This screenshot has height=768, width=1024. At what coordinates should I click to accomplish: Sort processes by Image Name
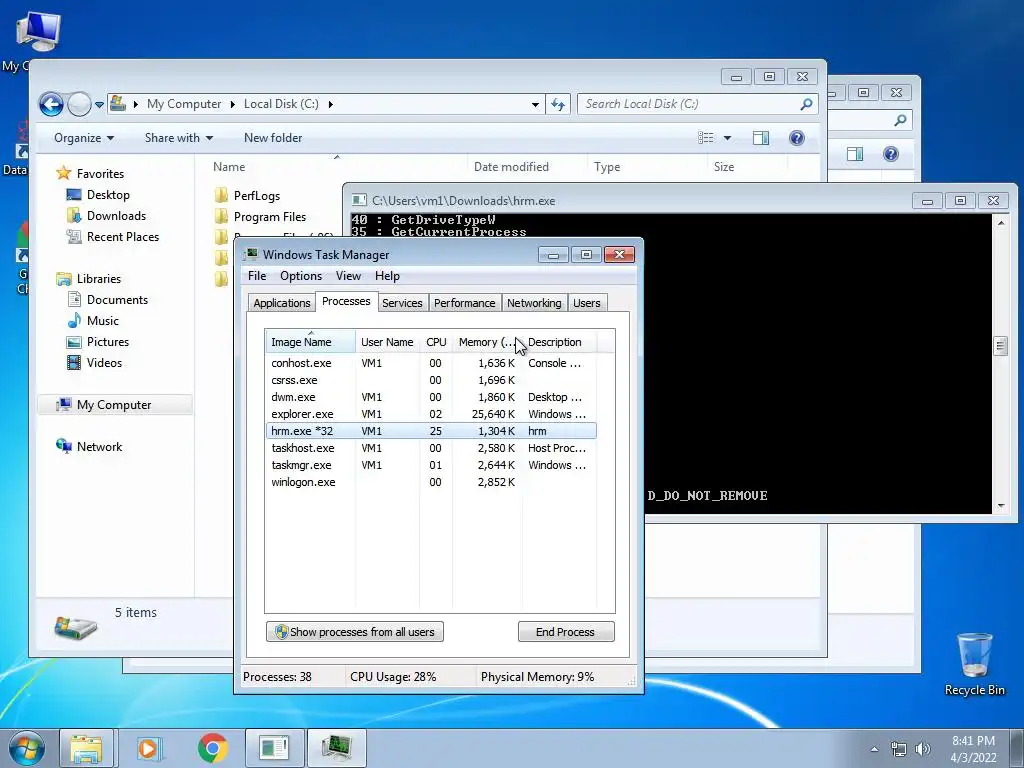coord(310,342)
